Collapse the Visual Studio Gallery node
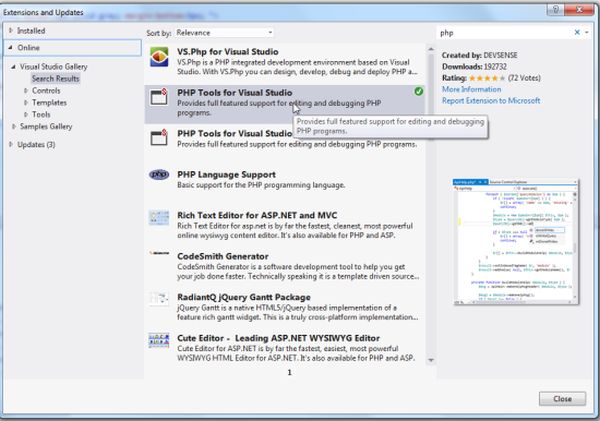 [x=13, y=67]
